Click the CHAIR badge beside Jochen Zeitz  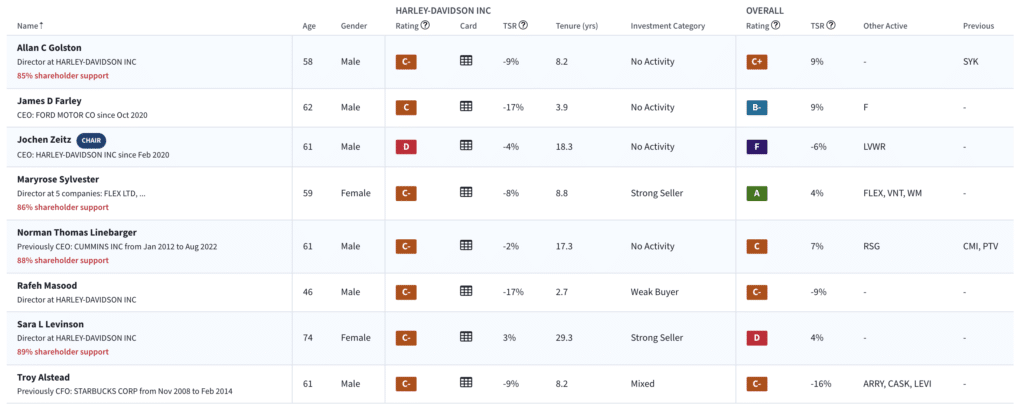click(91, 140)
